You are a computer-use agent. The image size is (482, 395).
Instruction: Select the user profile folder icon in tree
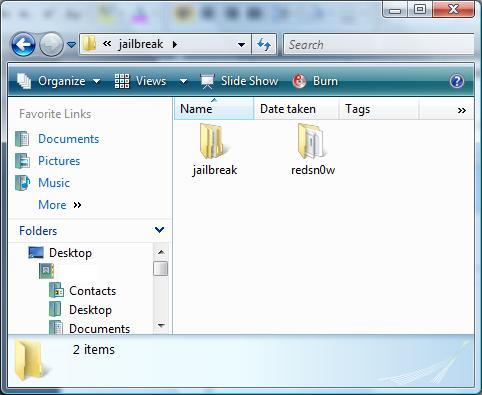coord(46,271)
